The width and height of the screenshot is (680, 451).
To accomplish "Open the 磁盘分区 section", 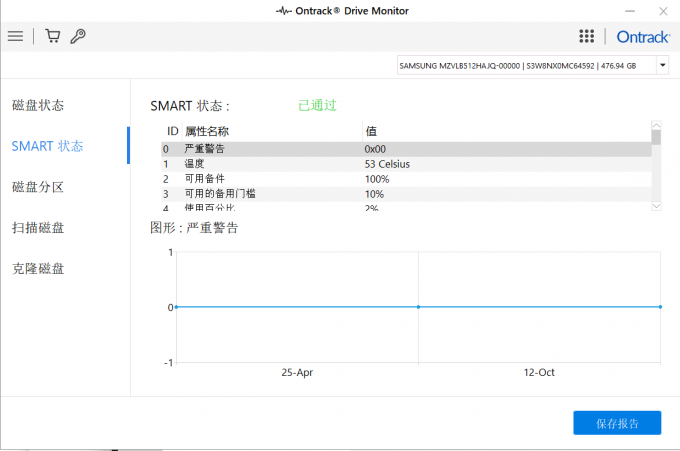I will (x=38, y=187).
